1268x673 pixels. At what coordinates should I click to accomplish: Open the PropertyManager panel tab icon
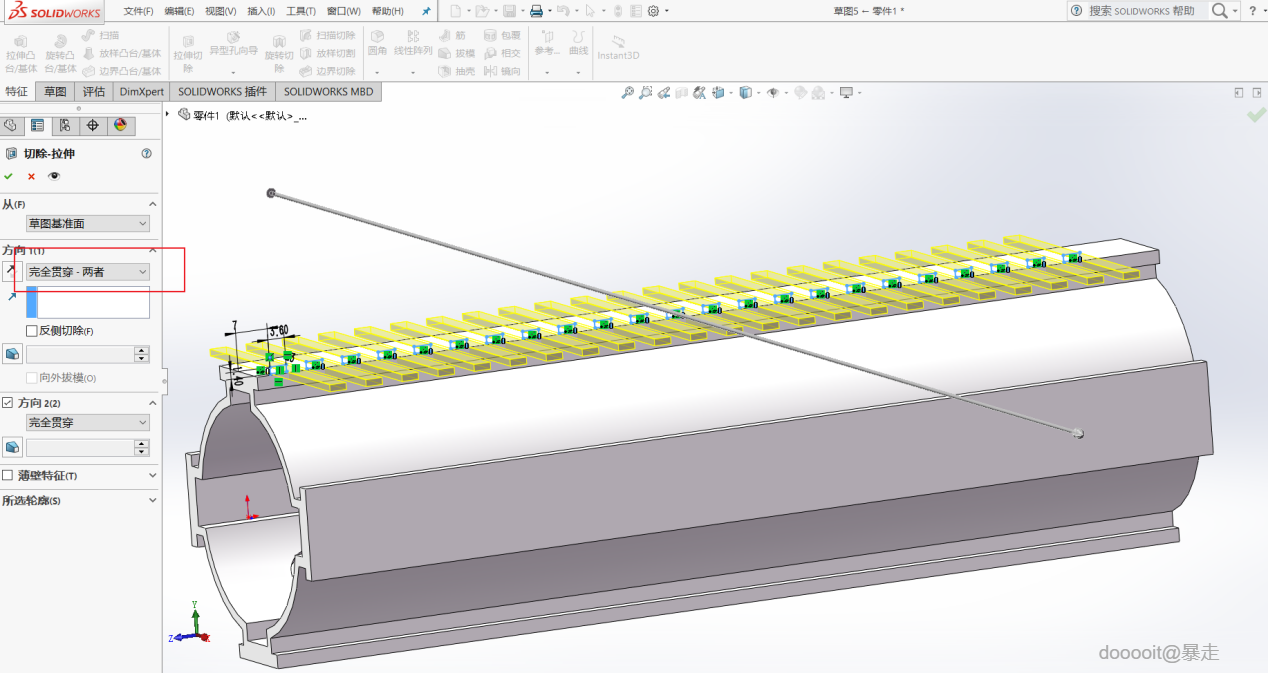pos(37,125)
